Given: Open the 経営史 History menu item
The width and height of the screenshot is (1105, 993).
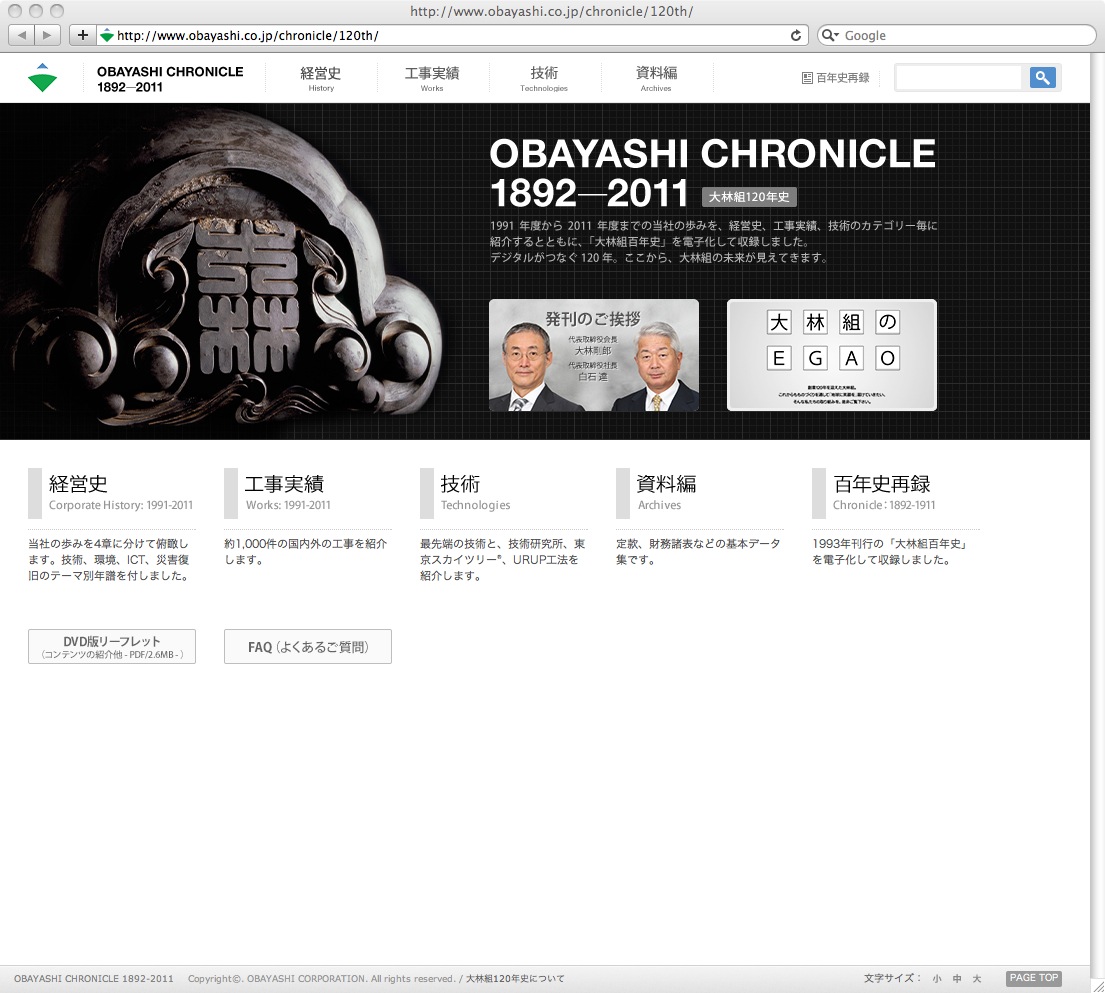Looking at the screenshot, I should [321, 78].
